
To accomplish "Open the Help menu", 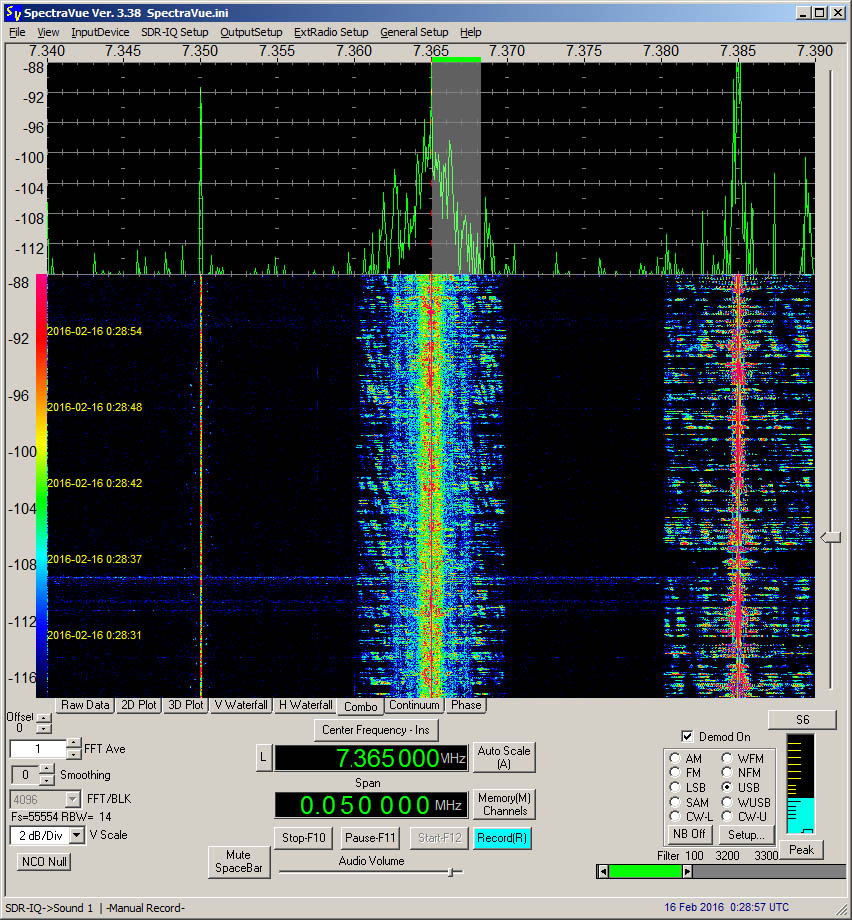I will 471,32.
